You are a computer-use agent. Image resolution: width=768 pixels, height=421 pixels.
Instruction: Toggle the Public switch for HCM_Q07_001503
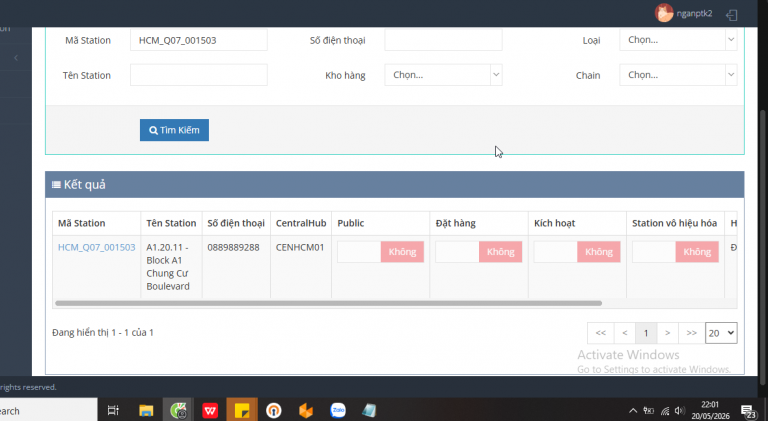(381, 252)
